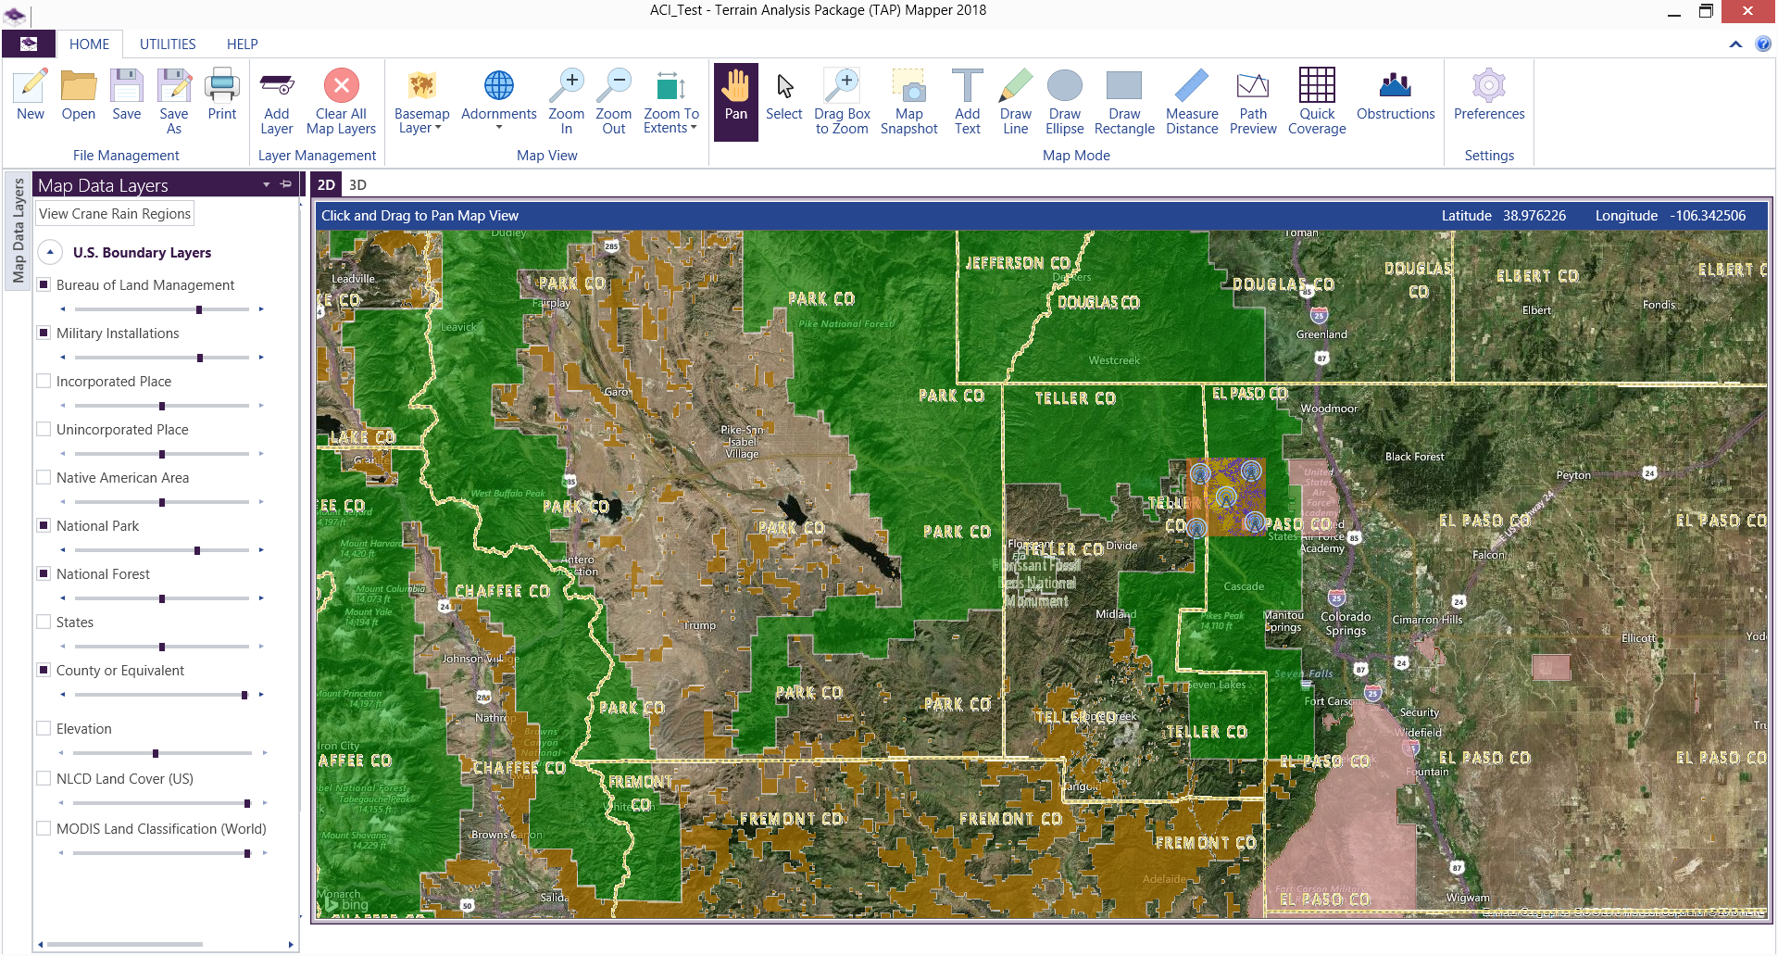Turn on the States boundary layer
This screenshot has width=1778, height=956.
click(x=44, y=622)
